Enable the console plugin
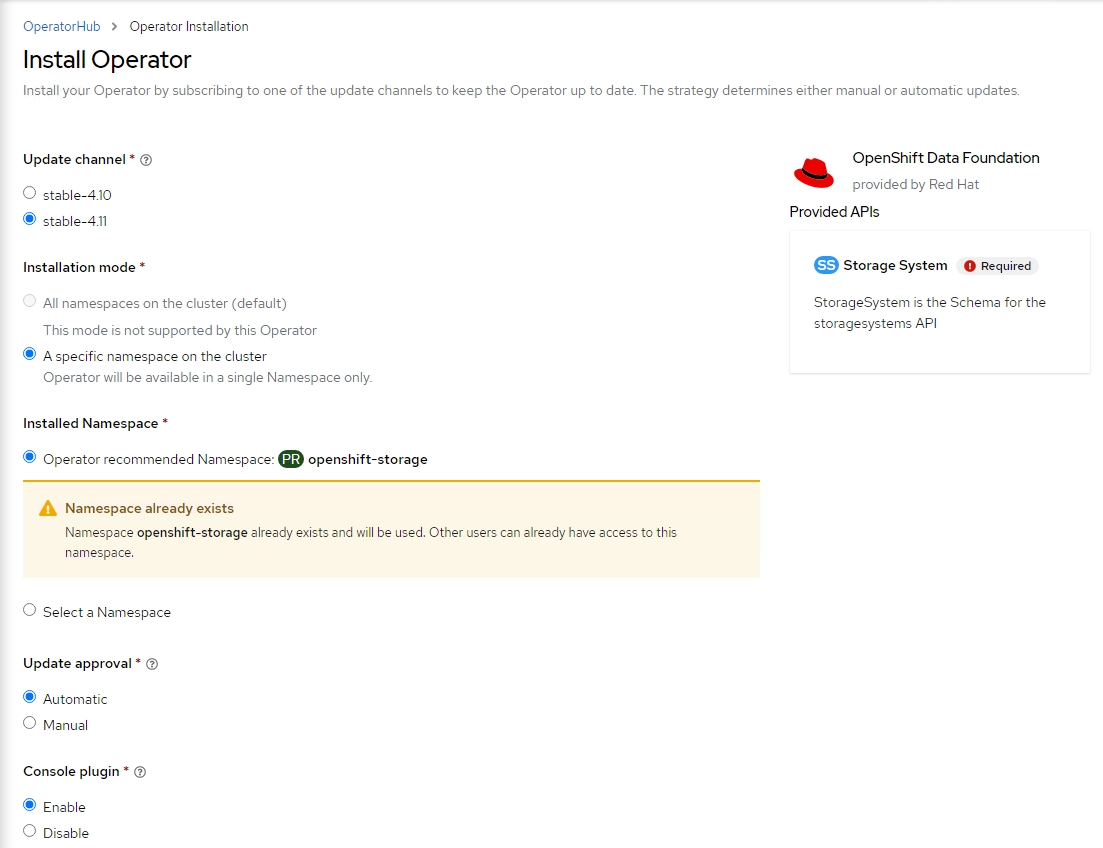The width and height of the screenshot is (1103, 848). 30,806
